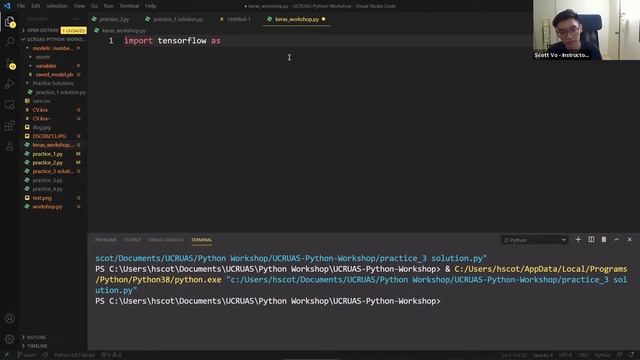Open the Go menu
Viewport: 640px width, 360px height.
[x=94, y=6]
